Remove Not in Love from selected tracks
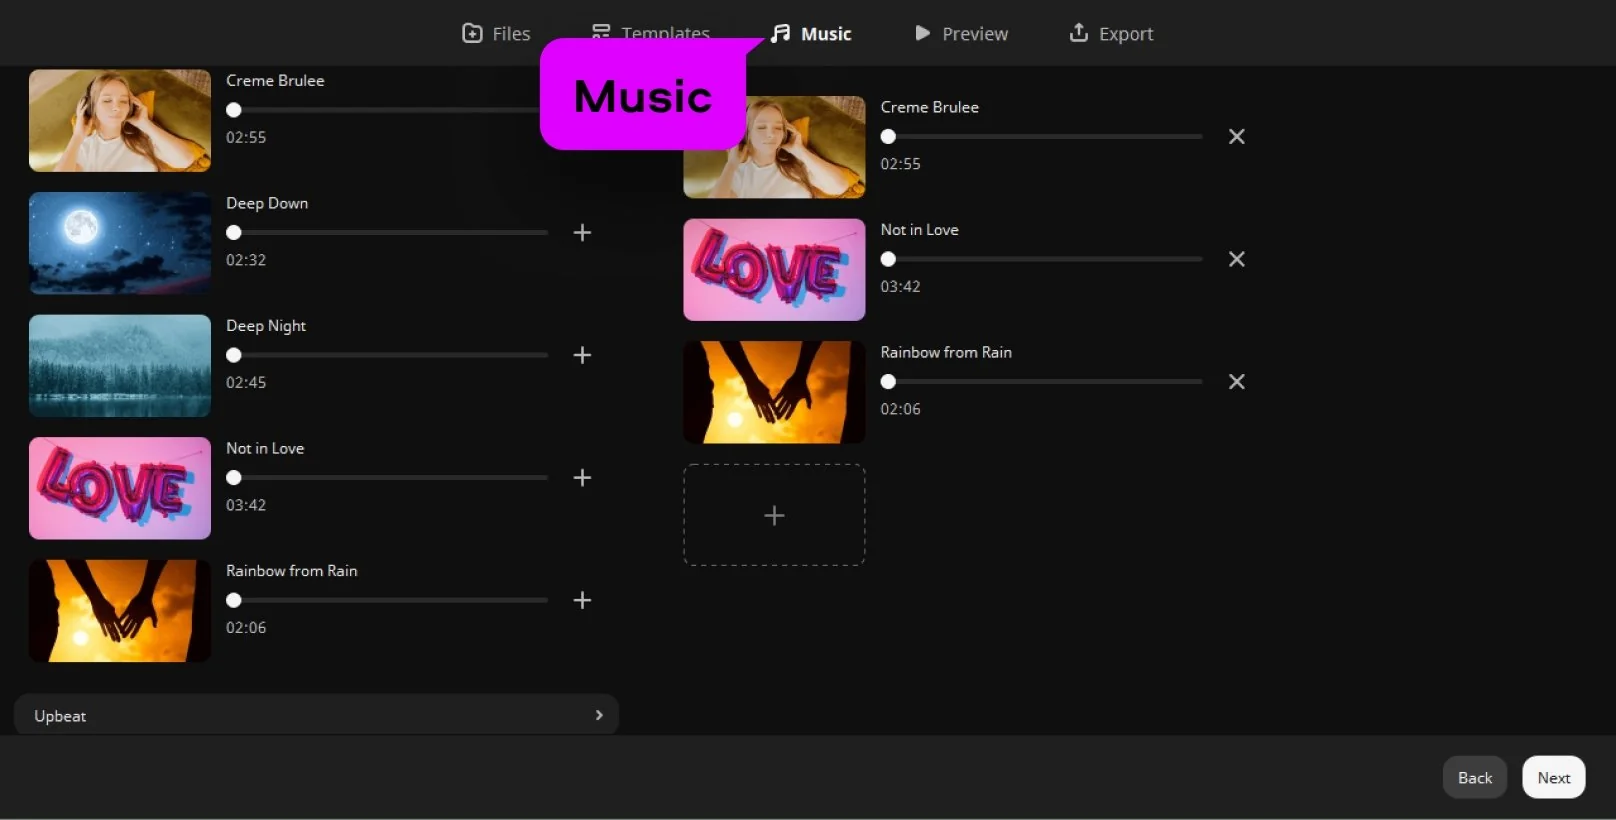Image resolution: width=1616 pixels, height=820 pixels. pos(1236,259)
